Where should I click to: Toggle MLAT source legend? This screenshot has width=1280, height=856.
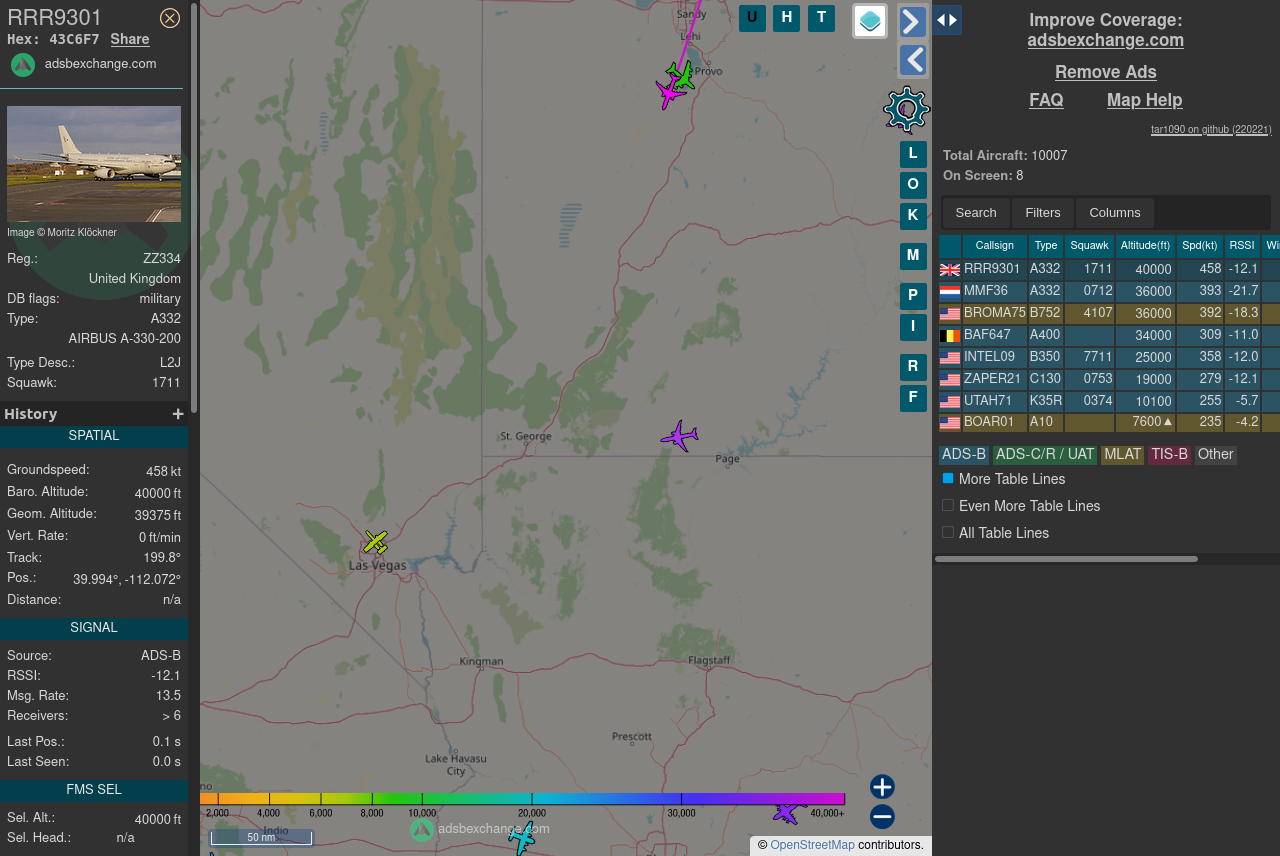1122,455
